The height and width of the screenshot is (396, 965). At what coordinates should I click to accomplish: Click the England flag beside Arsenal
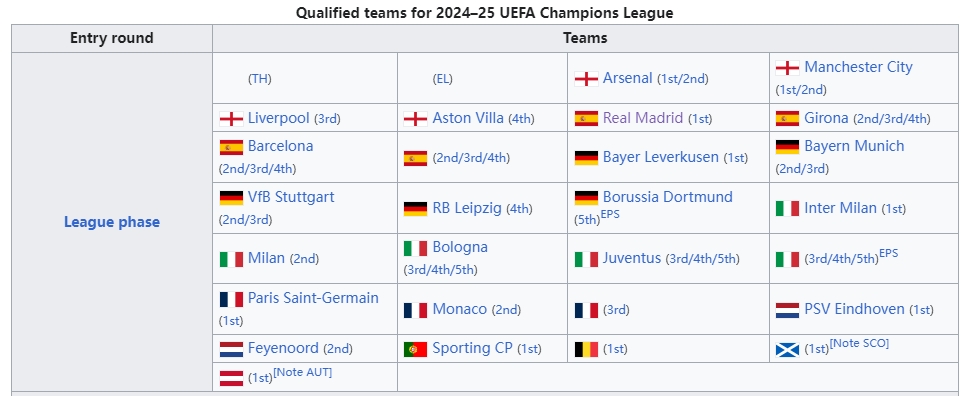pyautogui.click(x=586, y=79)
